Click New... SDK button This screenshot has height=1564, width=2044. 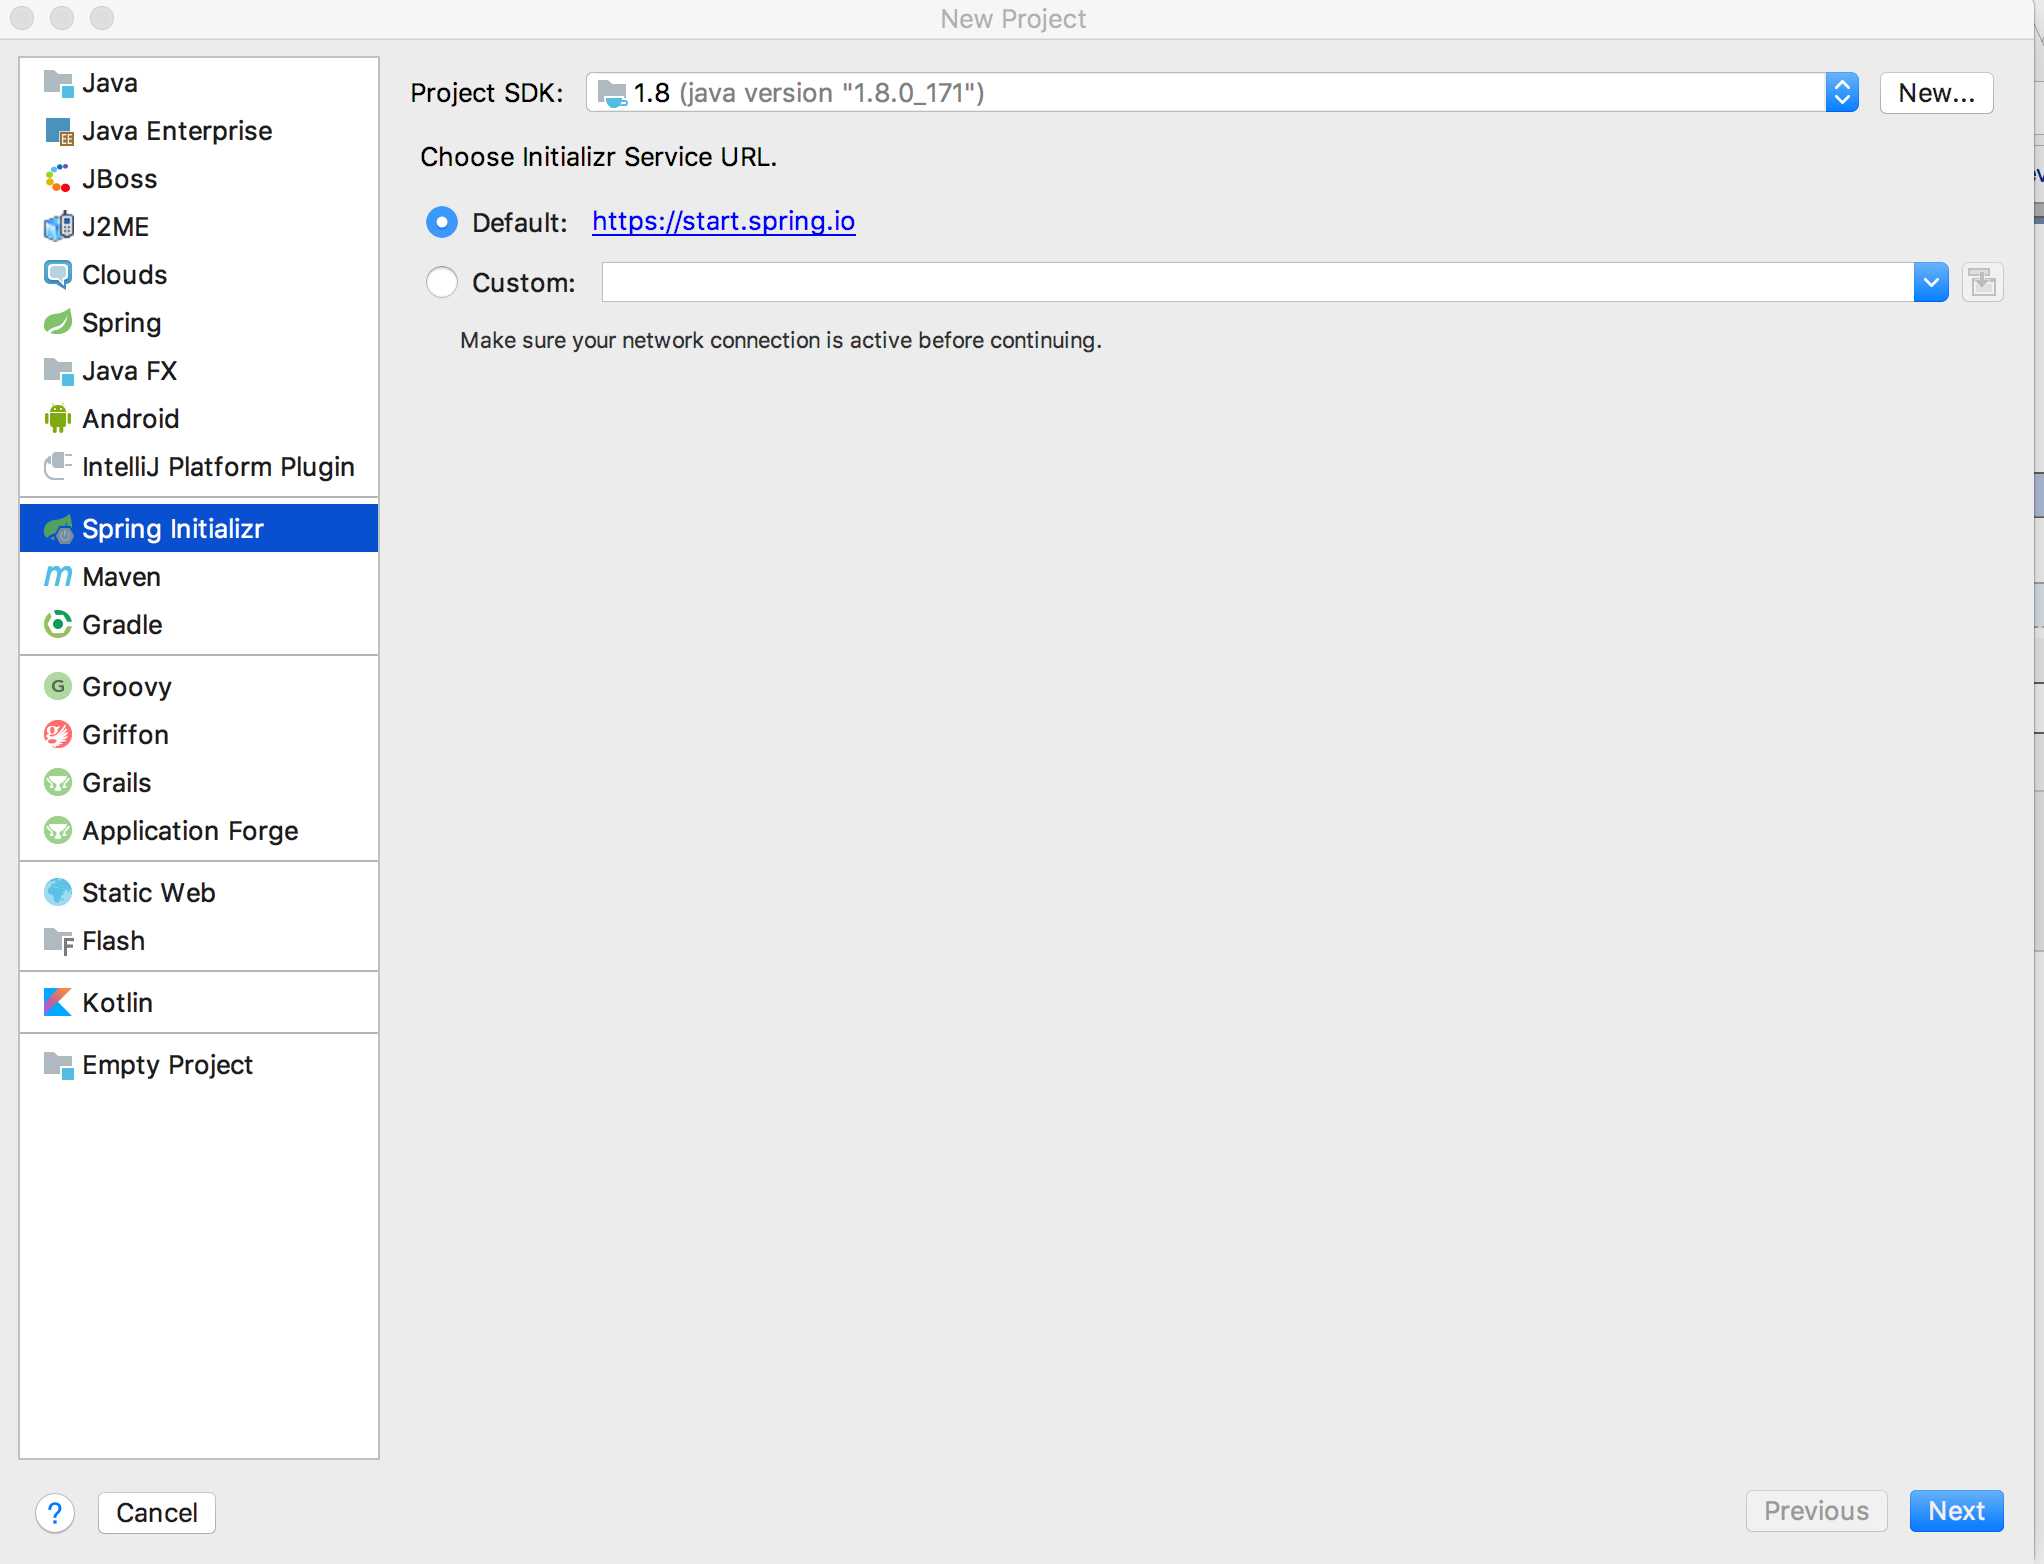1936,93
